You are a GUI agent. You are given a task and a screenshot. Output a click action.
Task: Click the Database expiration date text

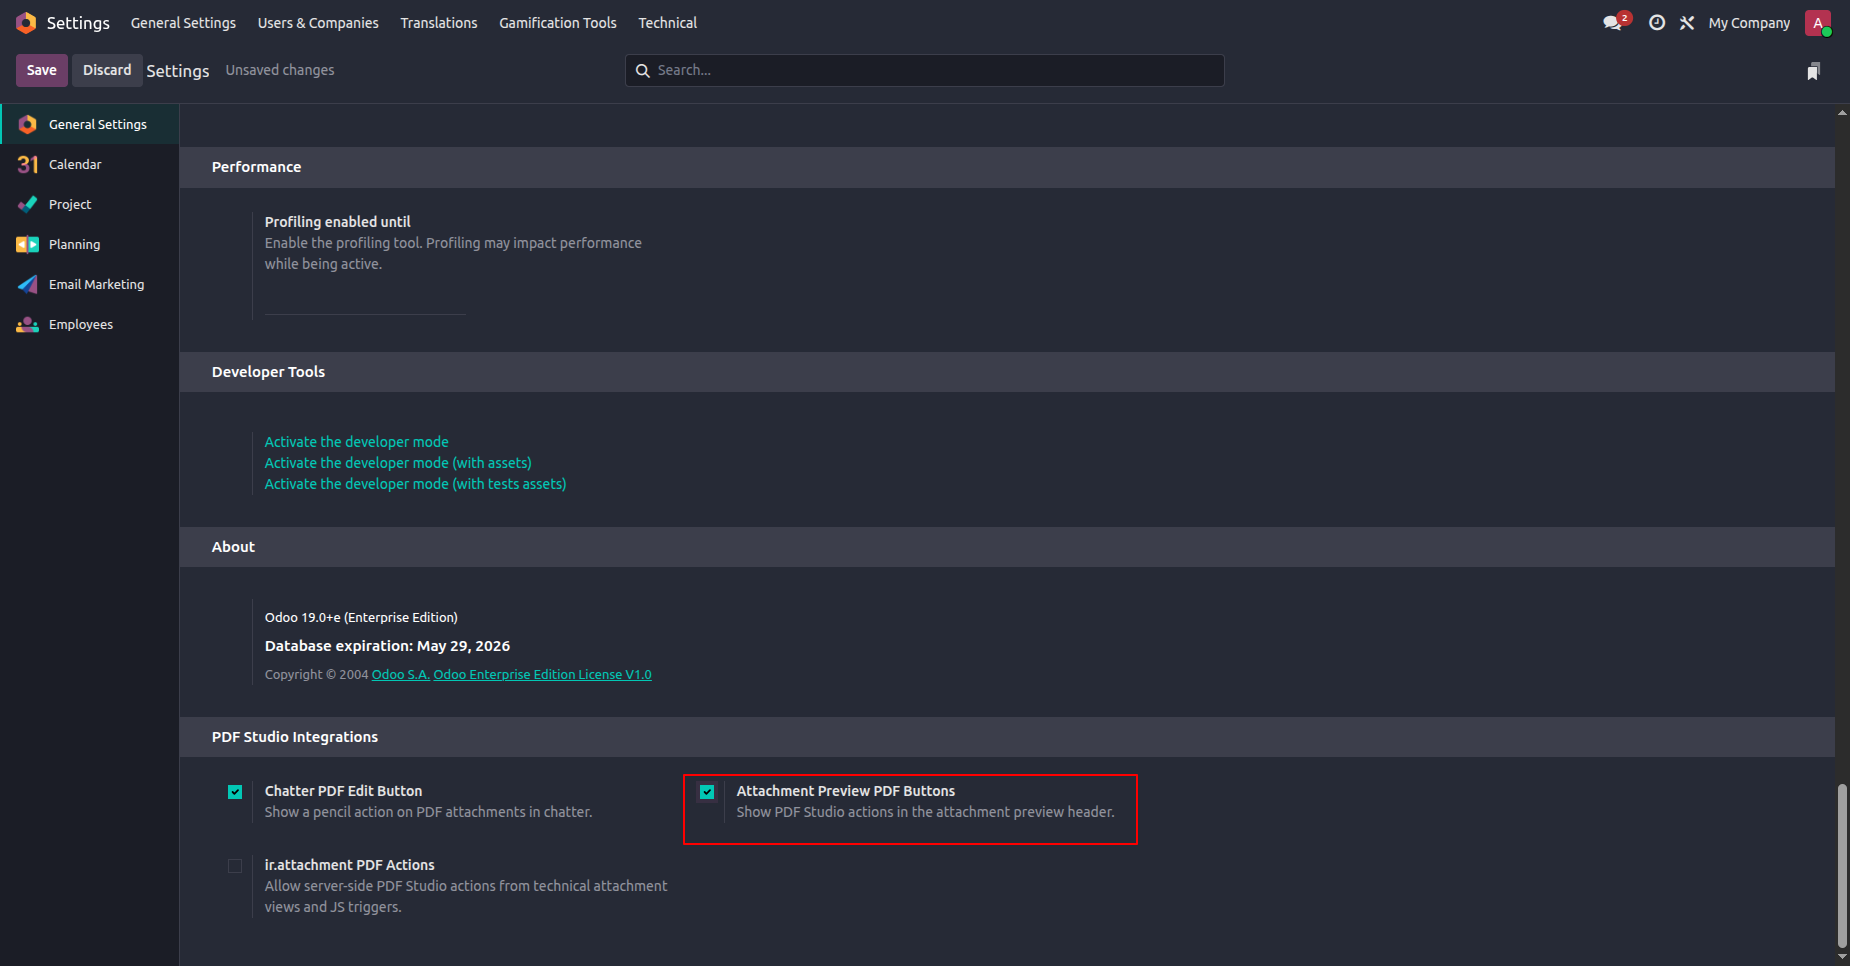(x=387, y=646)
